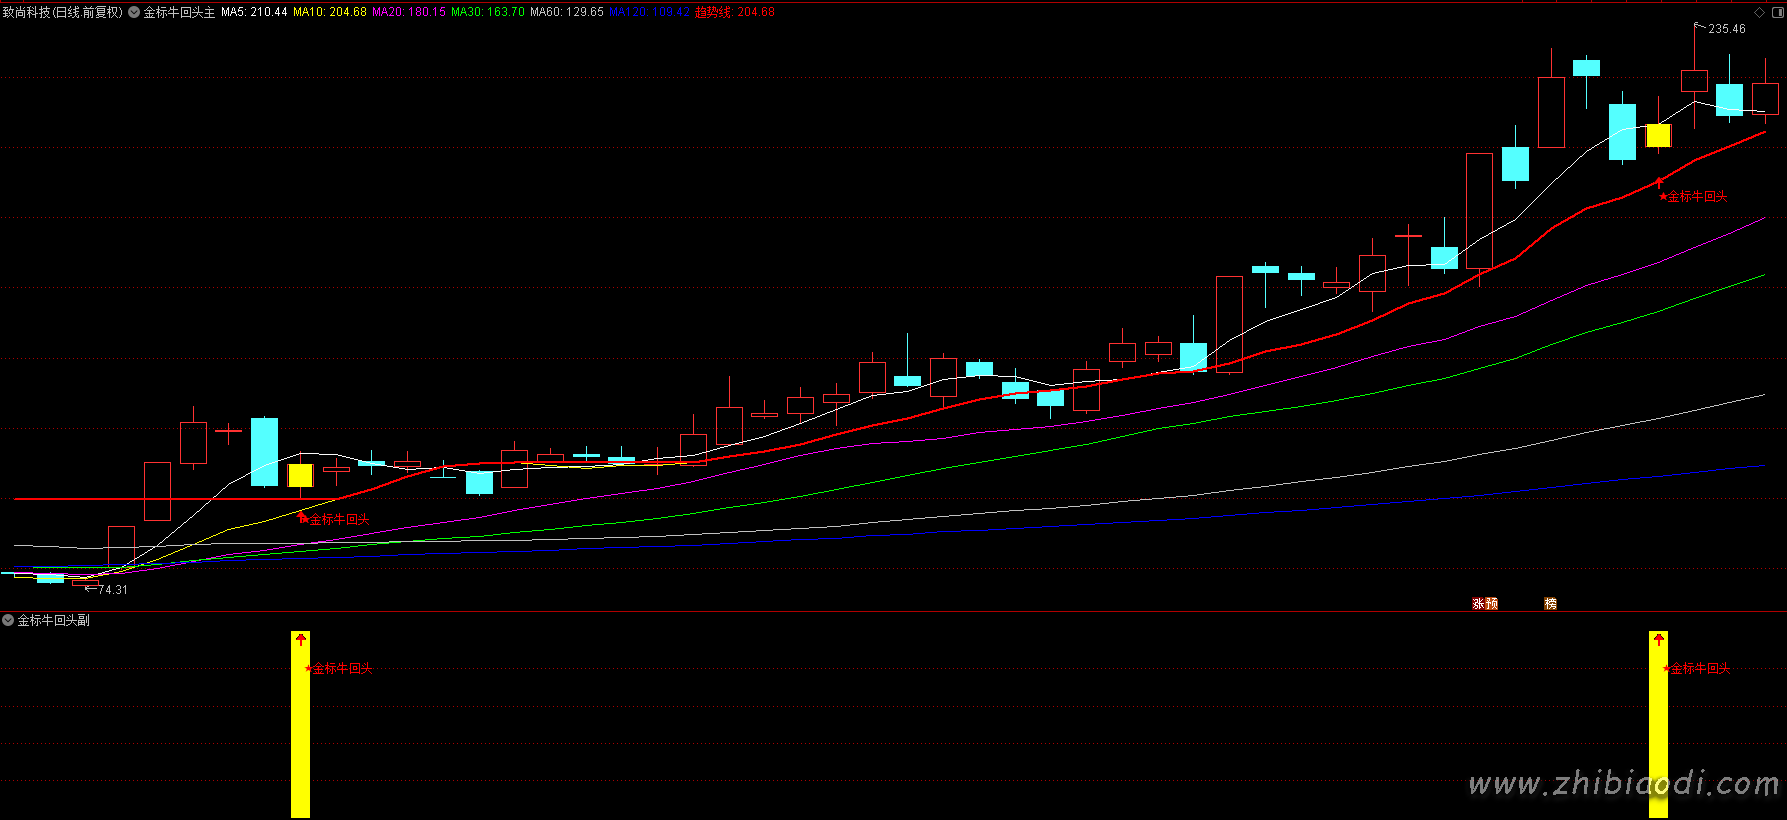
Task: Click the 涨 marker icon near bottom axis
Action: pos(1478,604)
